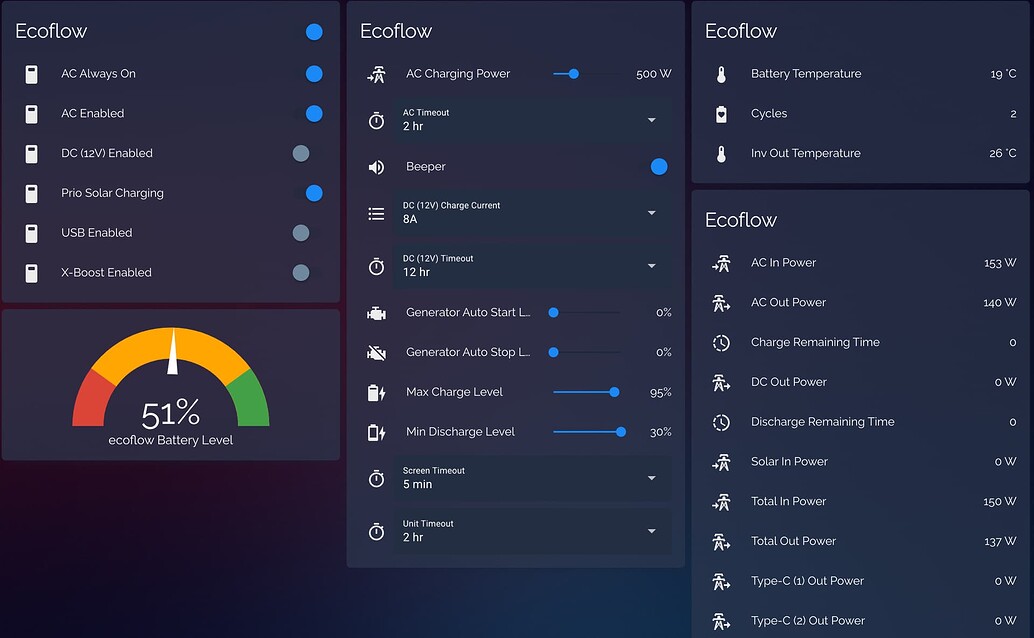Click the Discharge Remaining Time clock icon
The image size is (1034, 638).
point(721,422)
